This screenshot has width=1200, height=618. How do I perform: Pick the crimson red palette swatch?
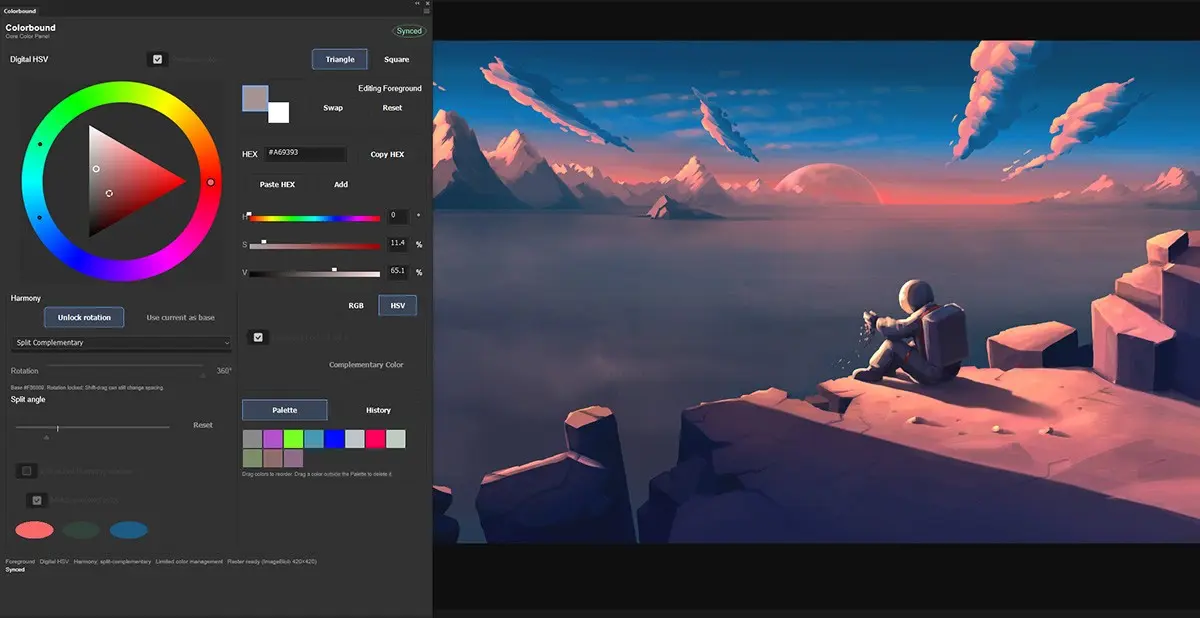coord(375,439)
